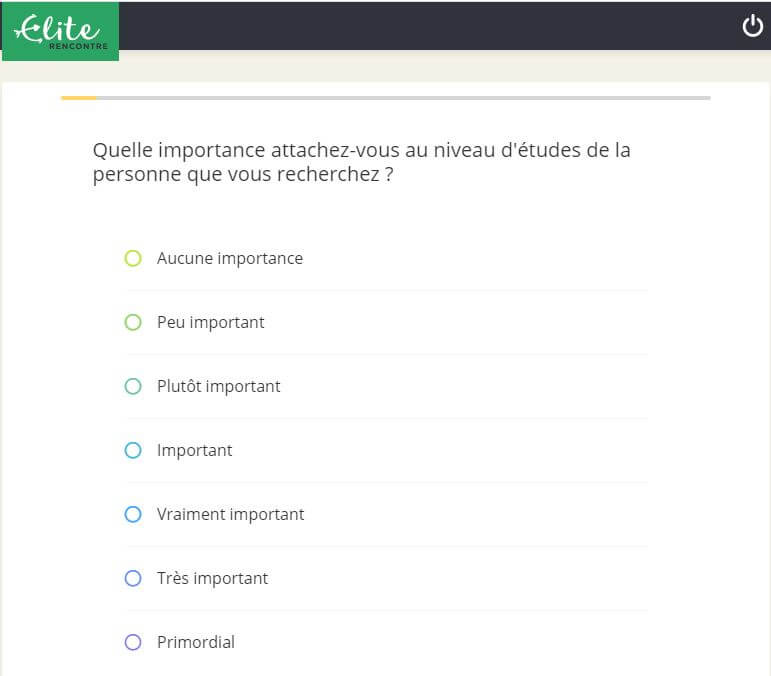Click the question text about niveau d'études
The height and width of the screenshot is (676, 771).
point(361,162)
